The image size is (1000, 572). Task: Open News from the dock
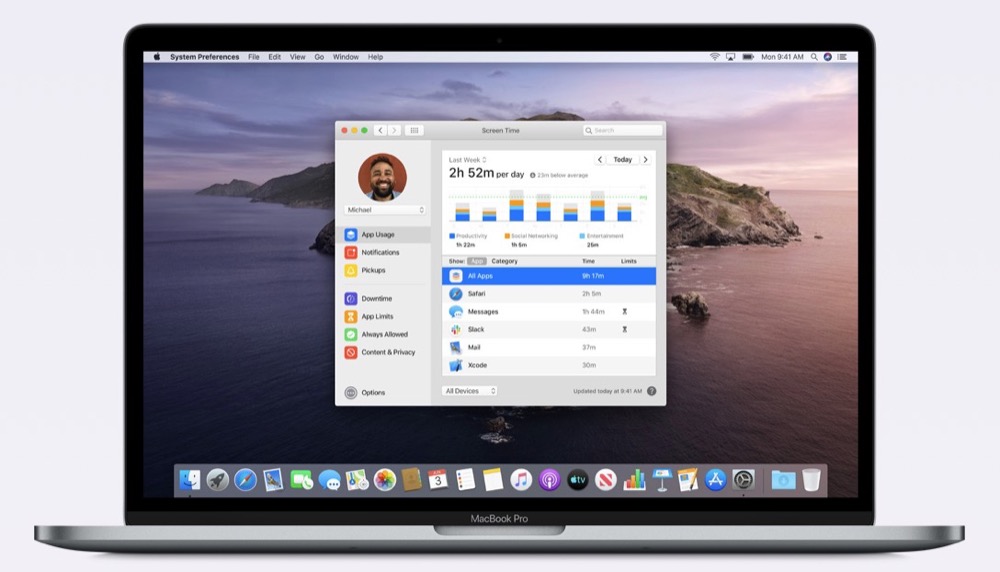(606, 480)
